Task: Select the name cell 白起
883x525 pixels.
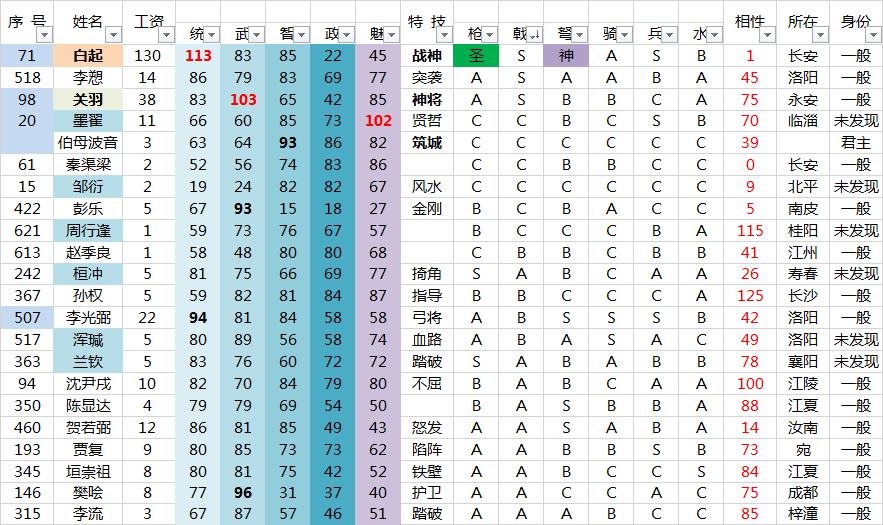Action: tap(88, 56)
